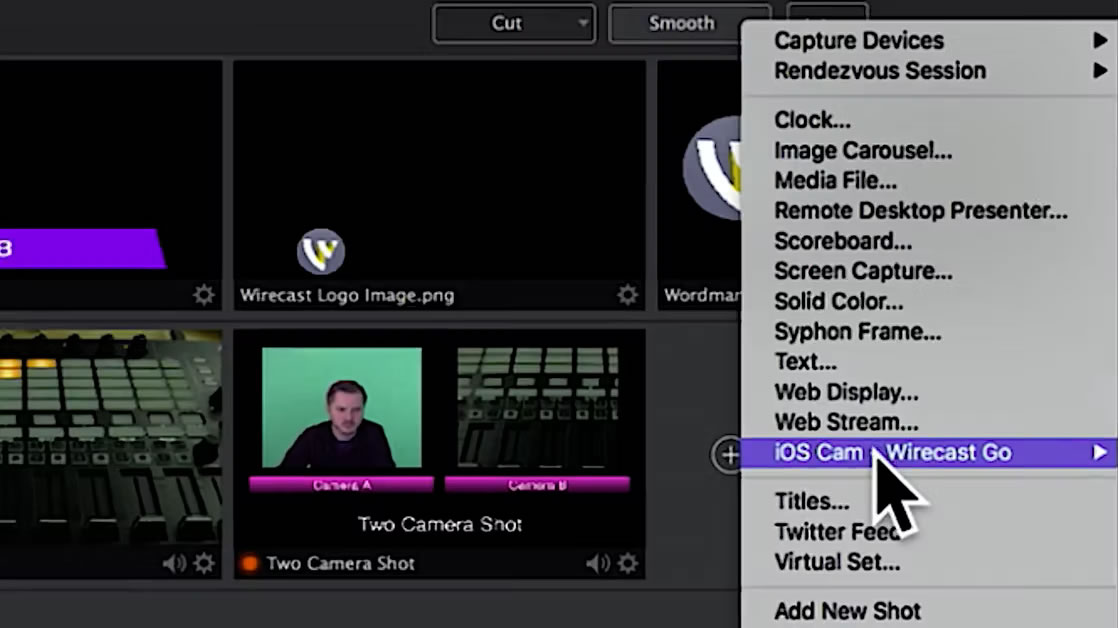Mute audio on the mixing console shot
The height and width of the screenshot is (628, 1118).
[174, 563]
